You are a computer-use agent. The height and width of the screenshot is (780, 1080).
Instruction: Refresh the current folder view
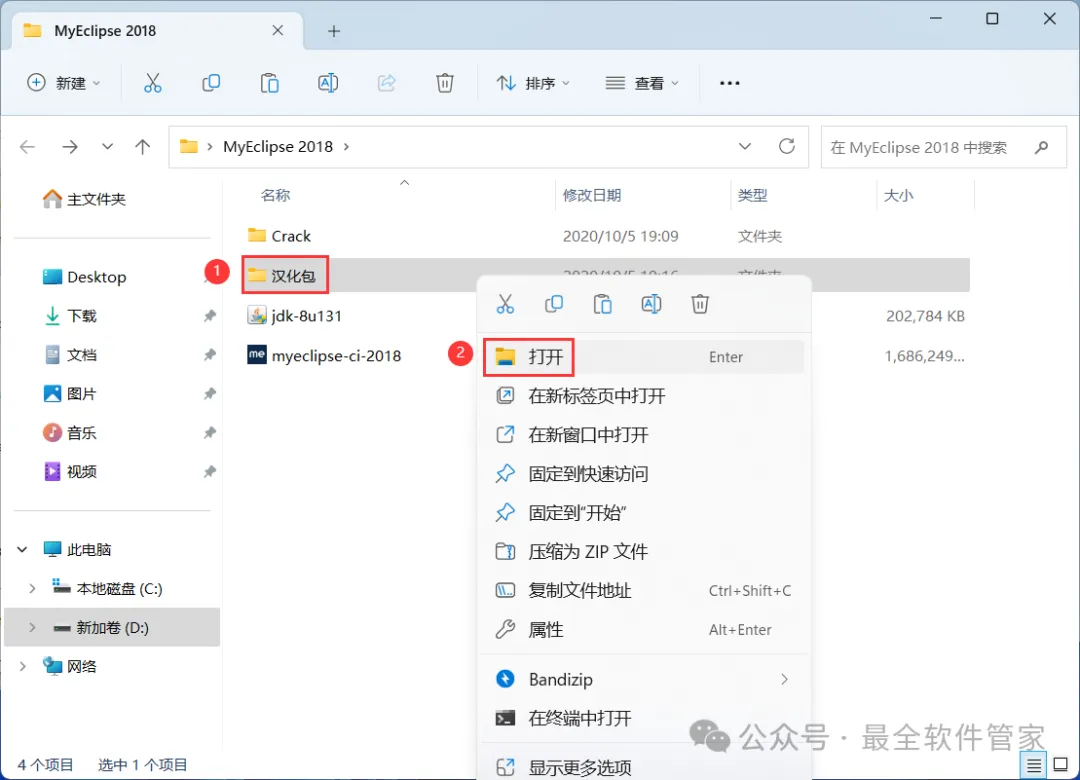(x=787, y=146)
